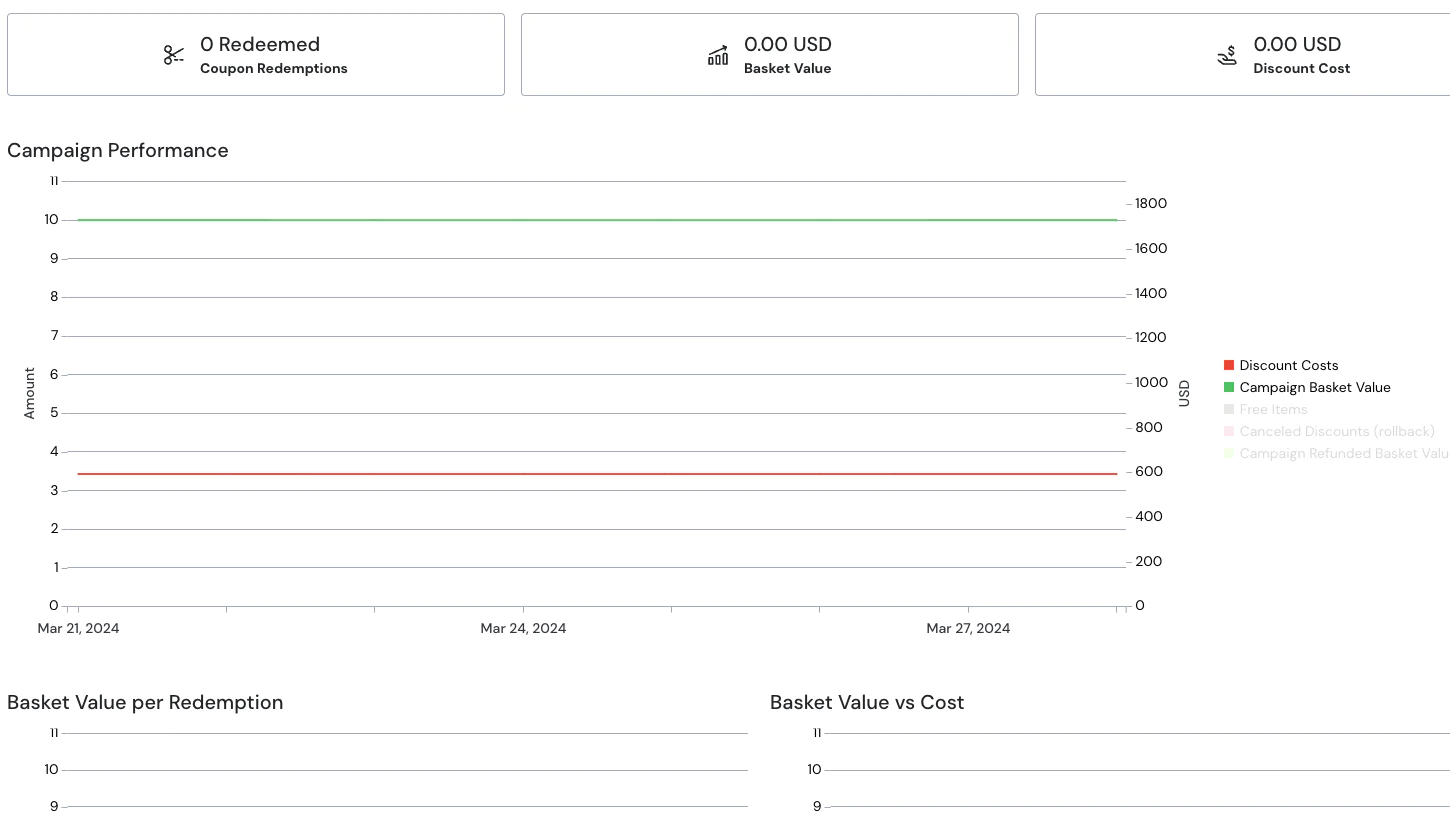Show the Free Items series in legend

click(x=1273, y=410)
